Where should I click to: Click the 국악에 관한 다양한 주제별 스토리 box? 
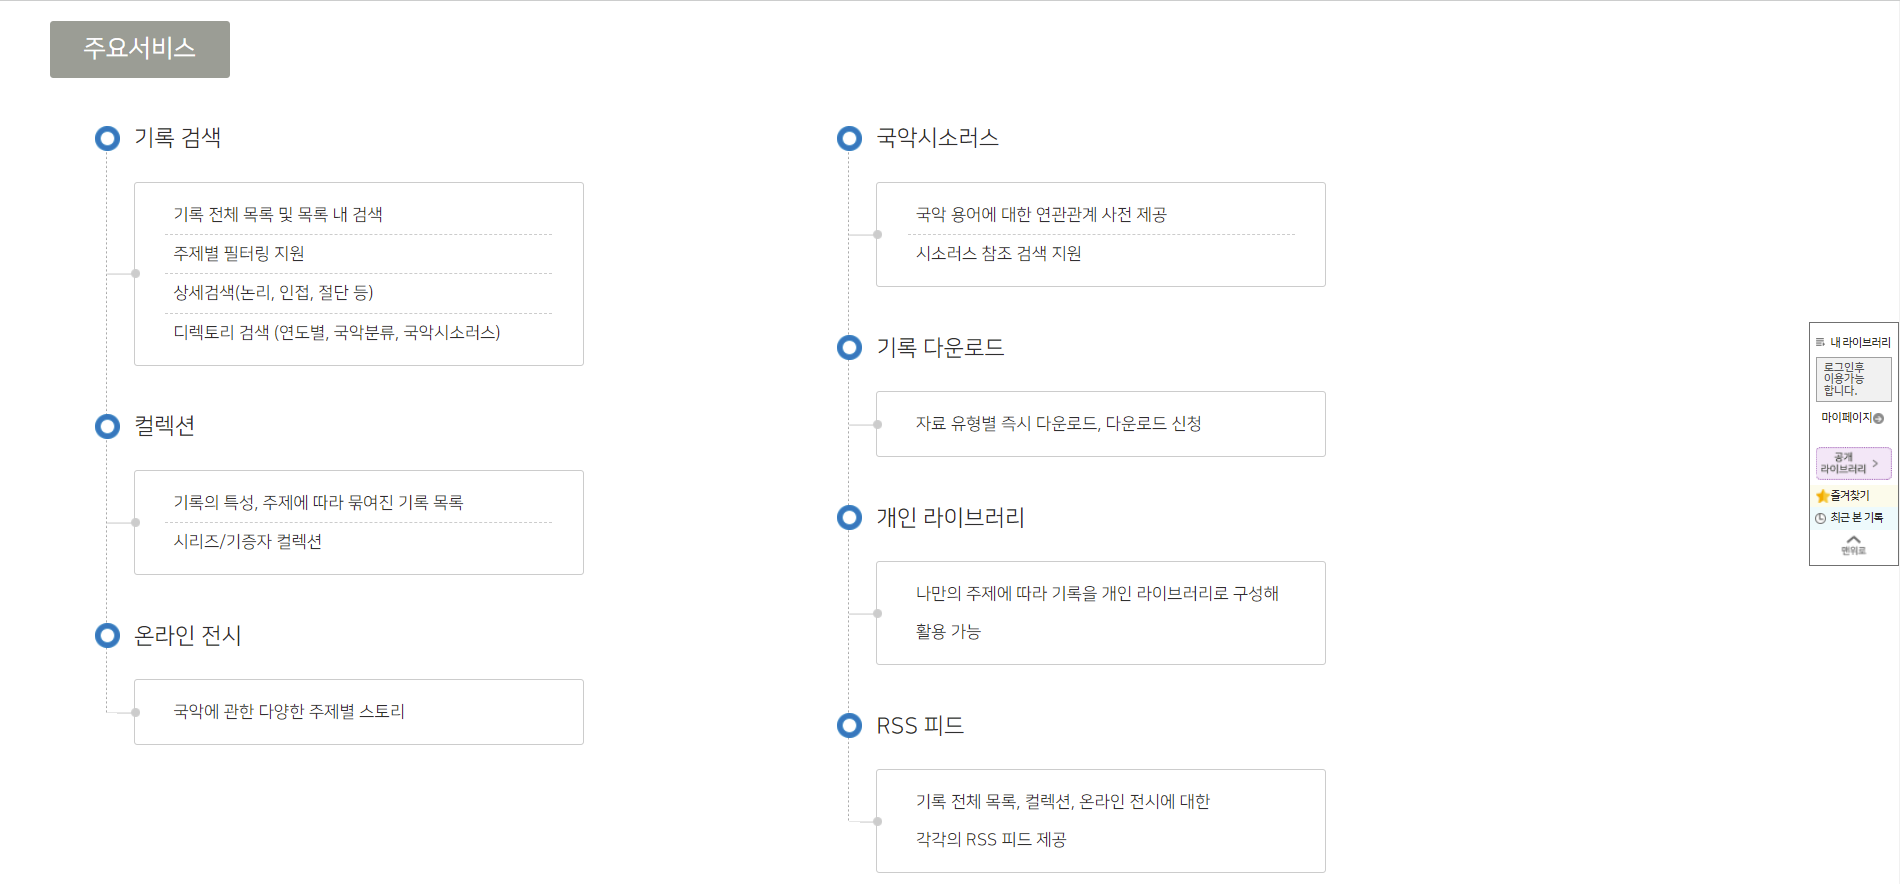click(x=358, y=712)
